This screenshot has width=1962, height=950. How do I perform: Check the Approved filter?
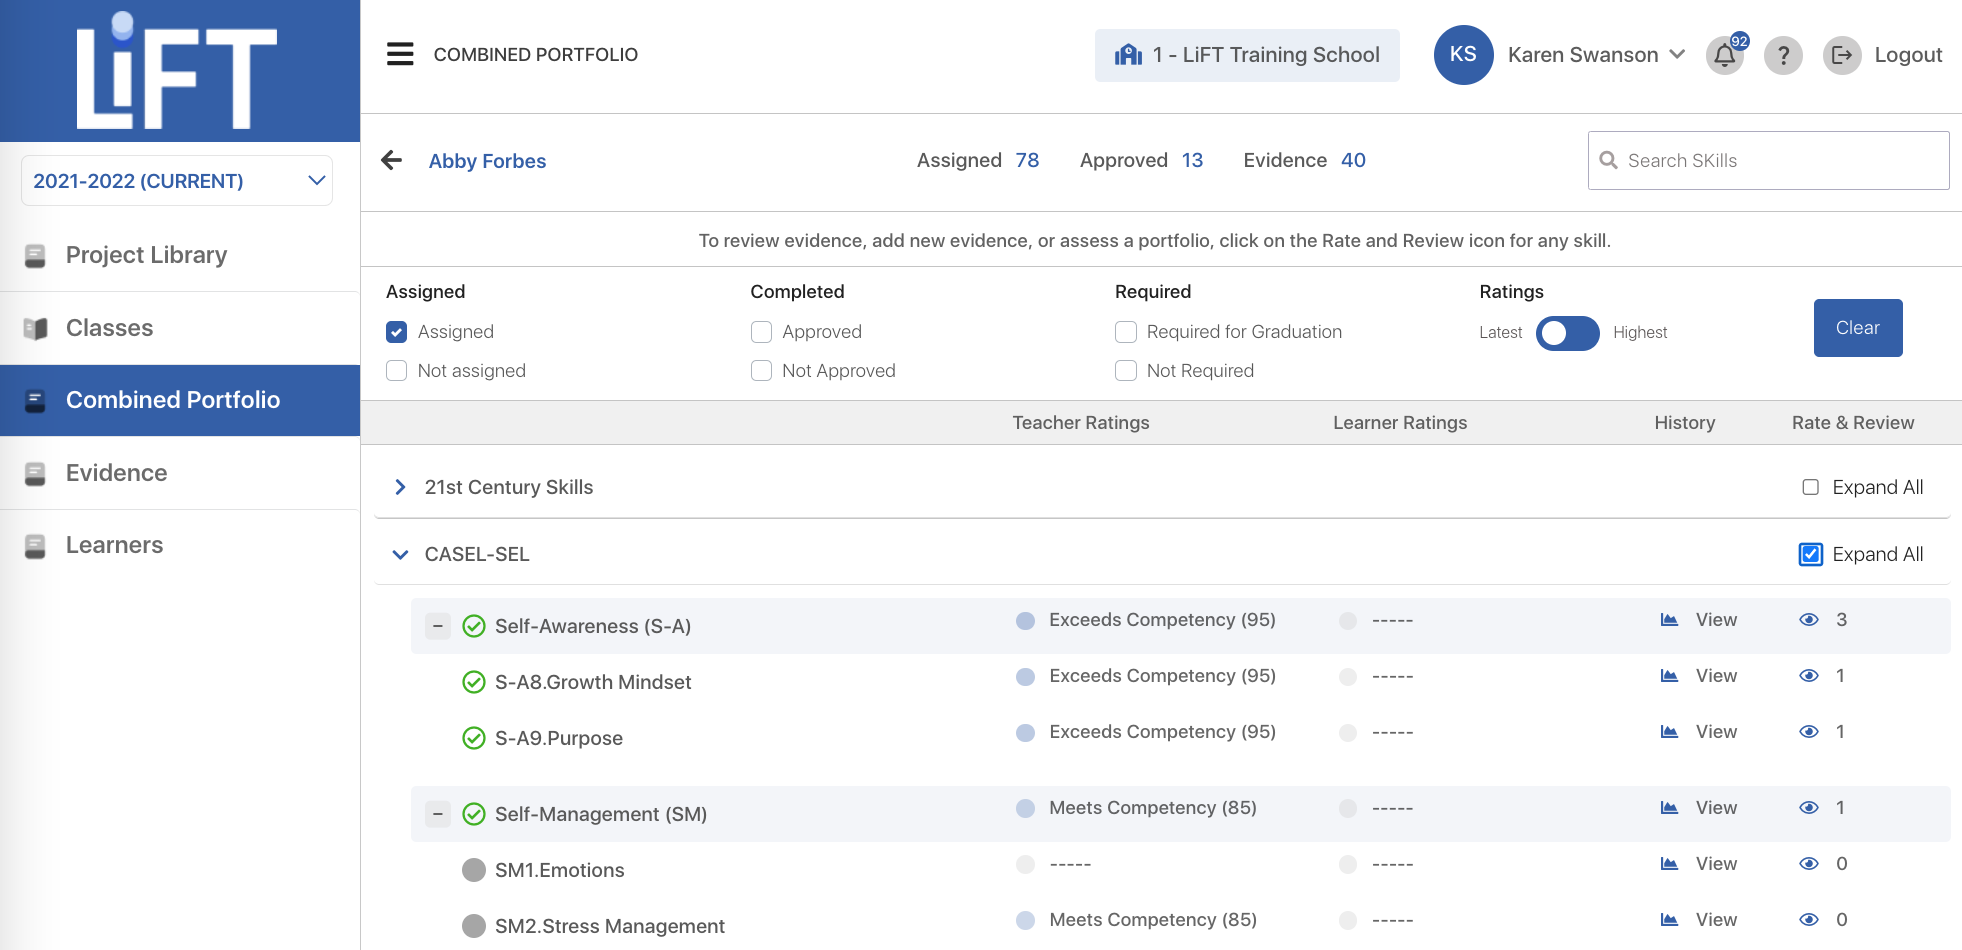pyautogui.click(x=761, y=332)
